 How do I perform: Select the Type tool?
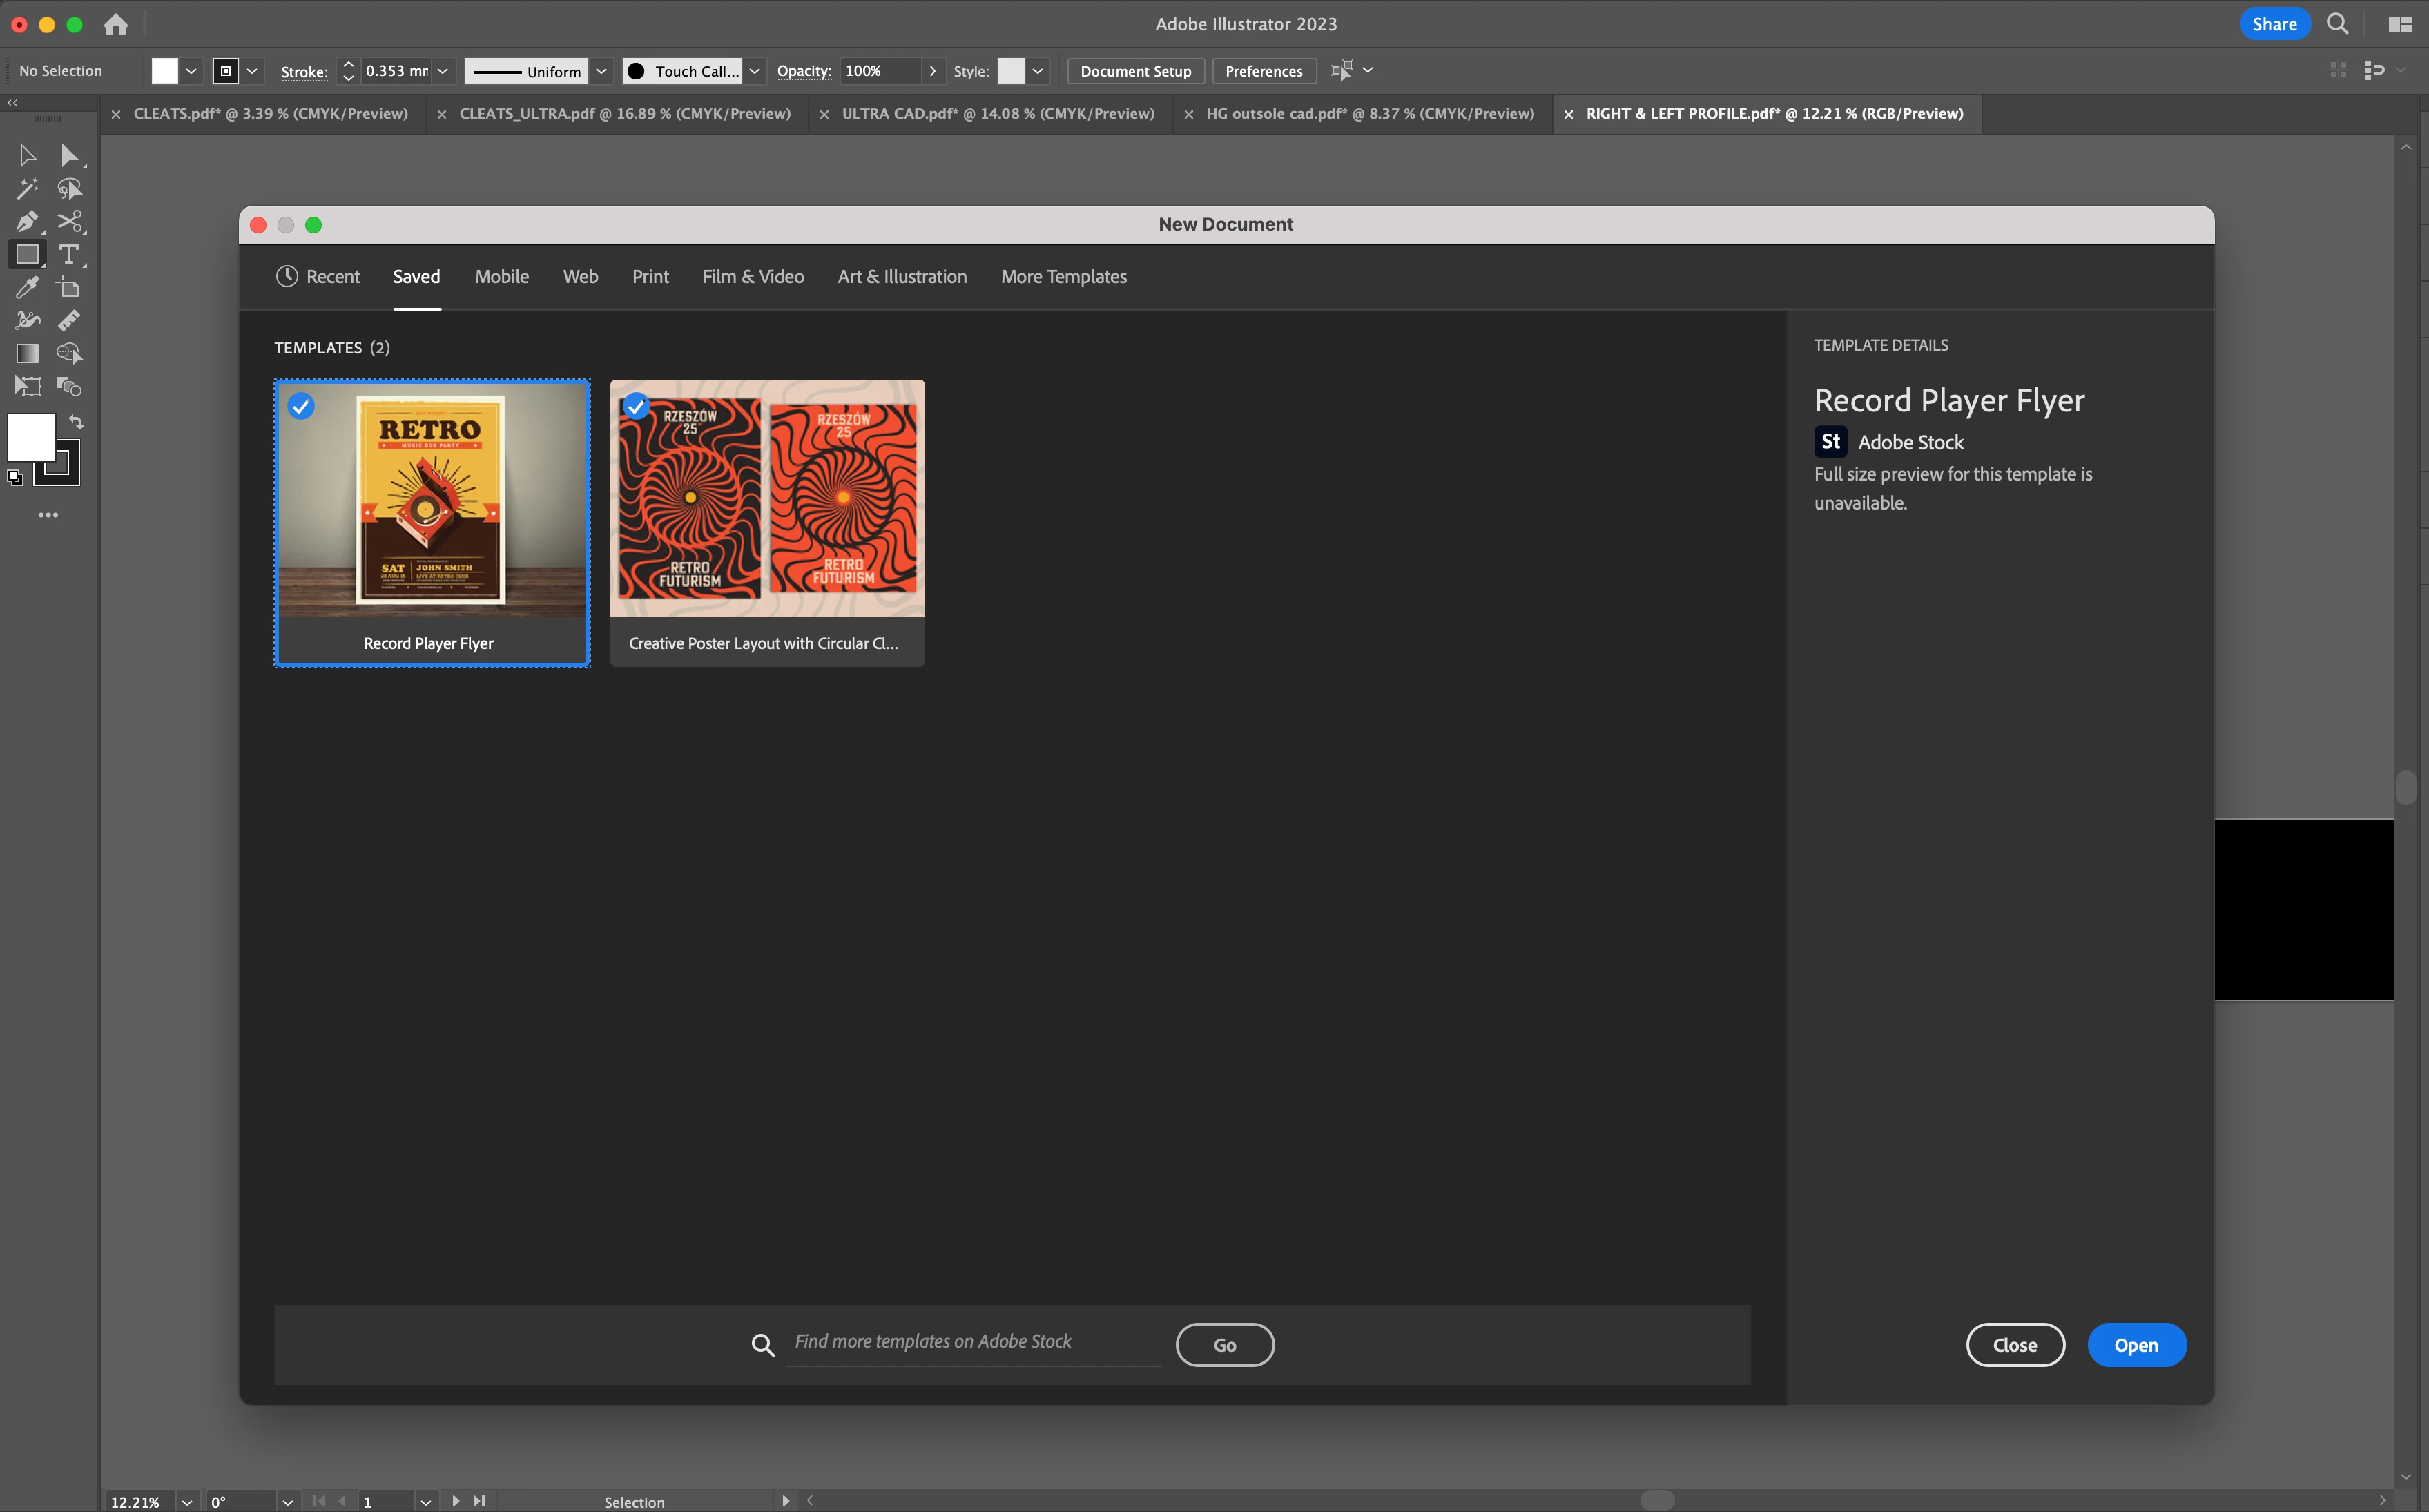(x=69, y=255)
